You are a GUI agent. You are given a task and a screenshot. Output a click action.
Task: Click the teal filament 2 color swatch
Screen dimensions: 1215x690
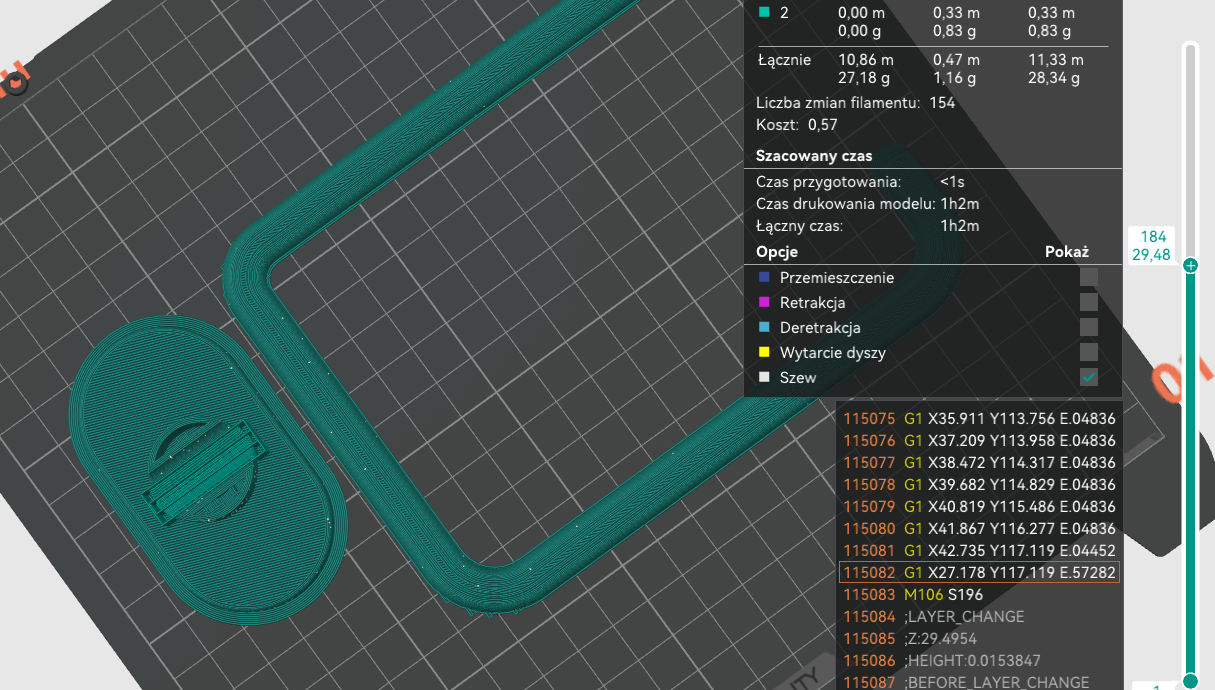[765, 13]
